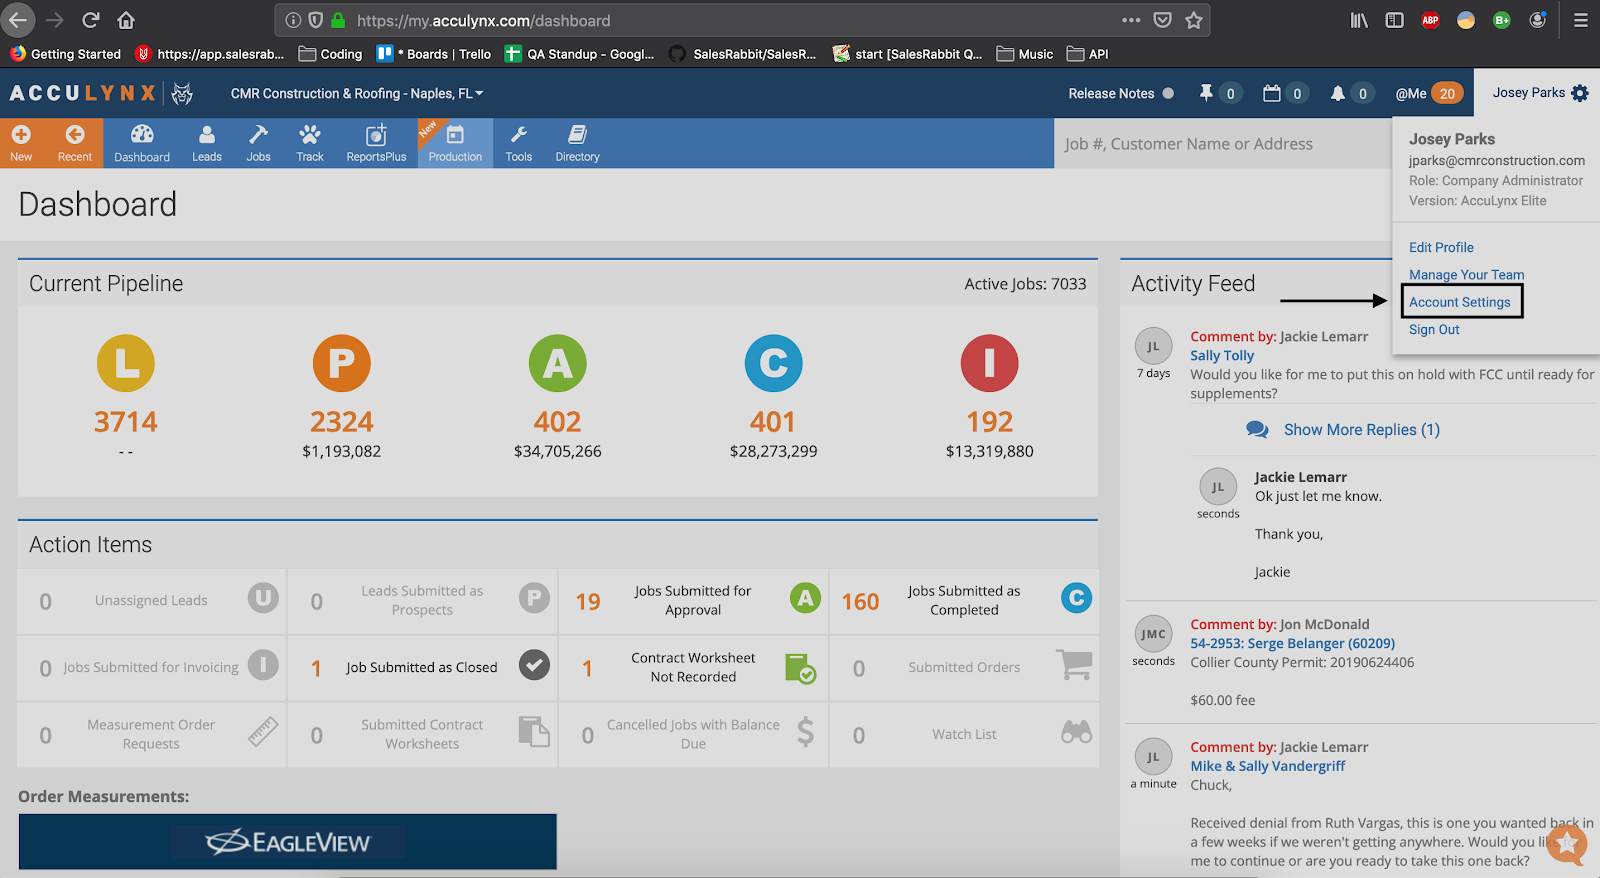
Task: Click the pin icon in header
Action: click(1206, 93)
